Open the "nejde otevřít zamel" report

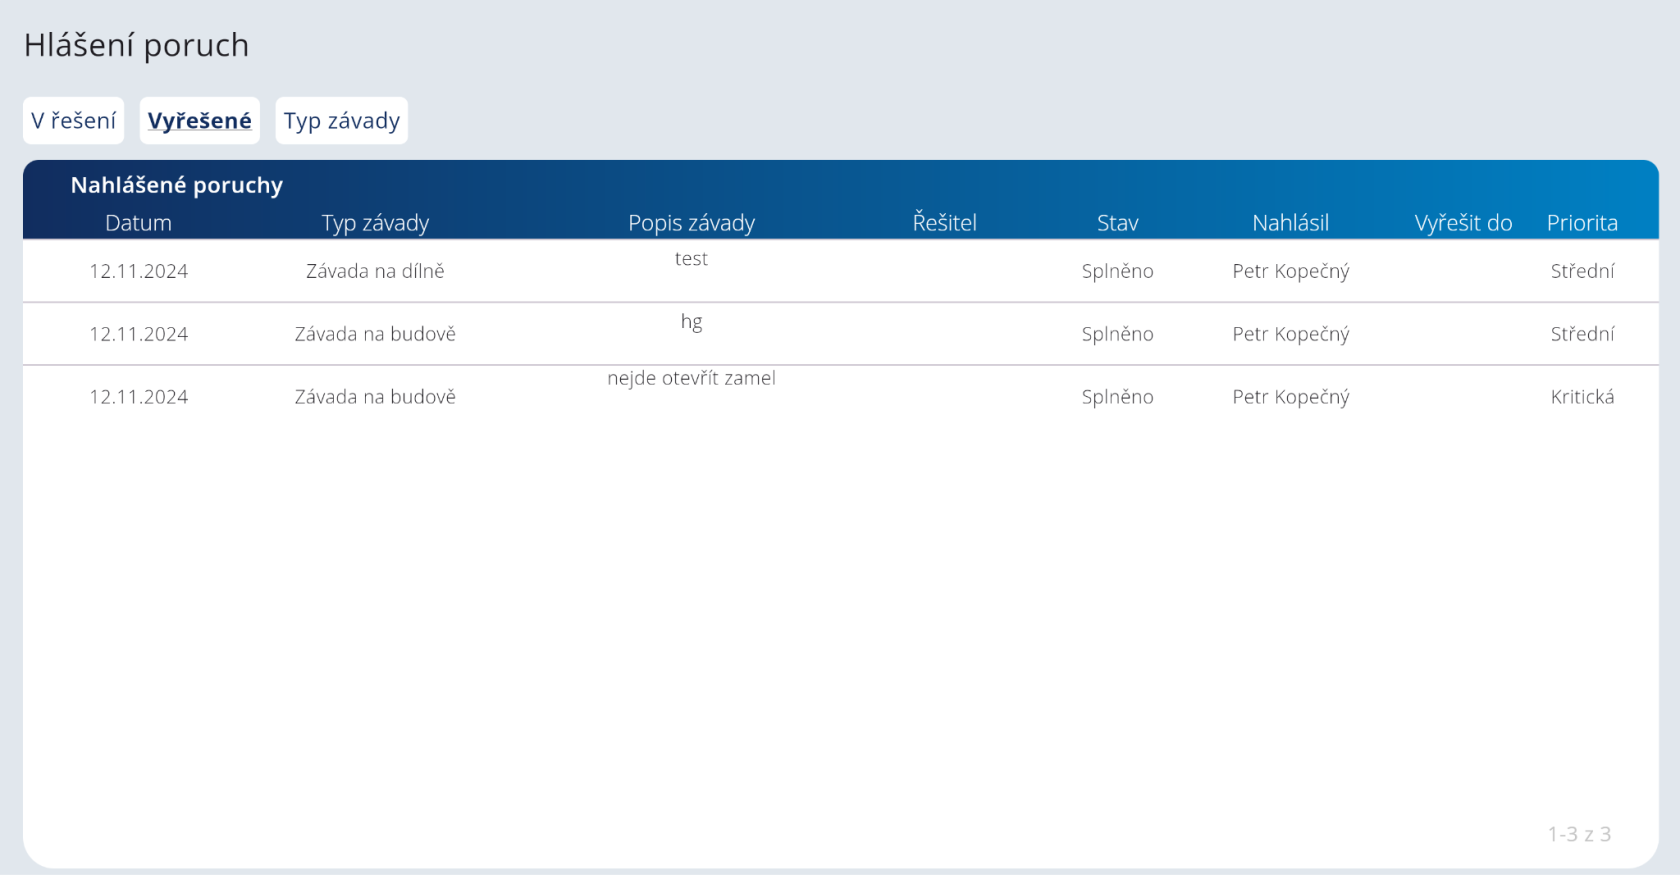pos(691,378)
